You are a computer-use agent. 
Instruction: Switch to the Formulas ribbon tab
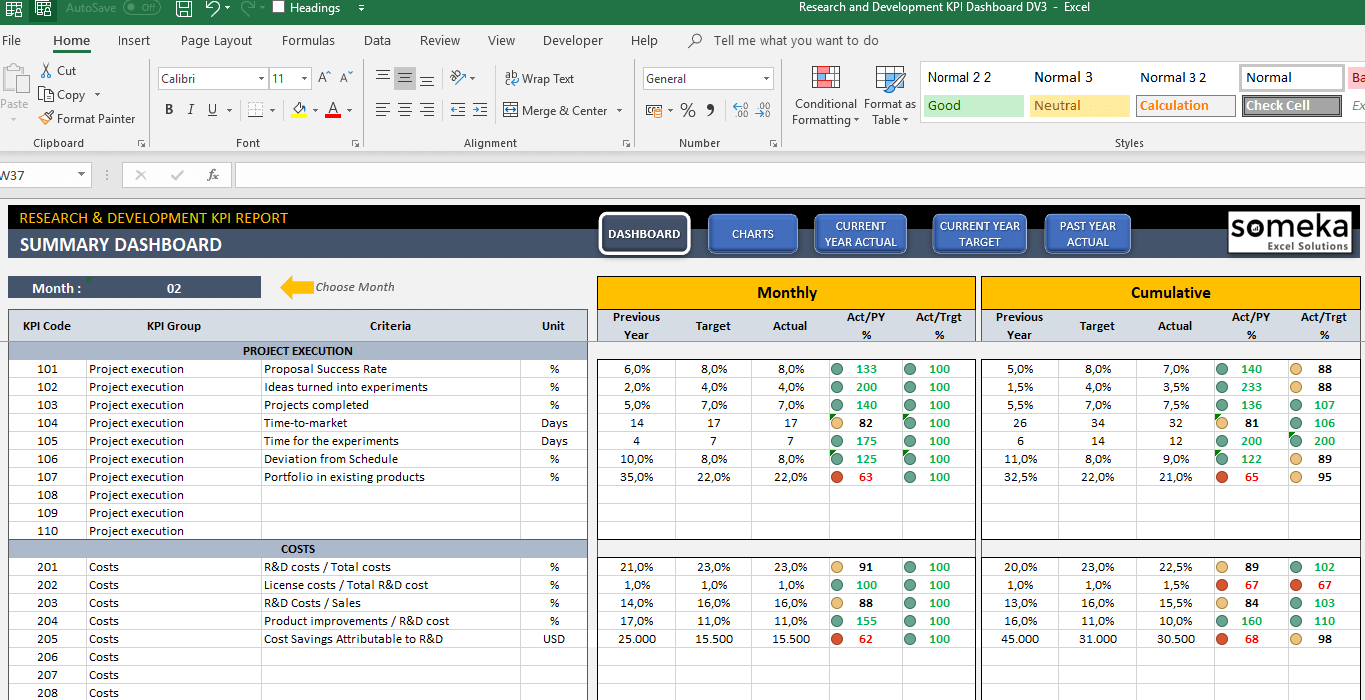tap(307, 40)
